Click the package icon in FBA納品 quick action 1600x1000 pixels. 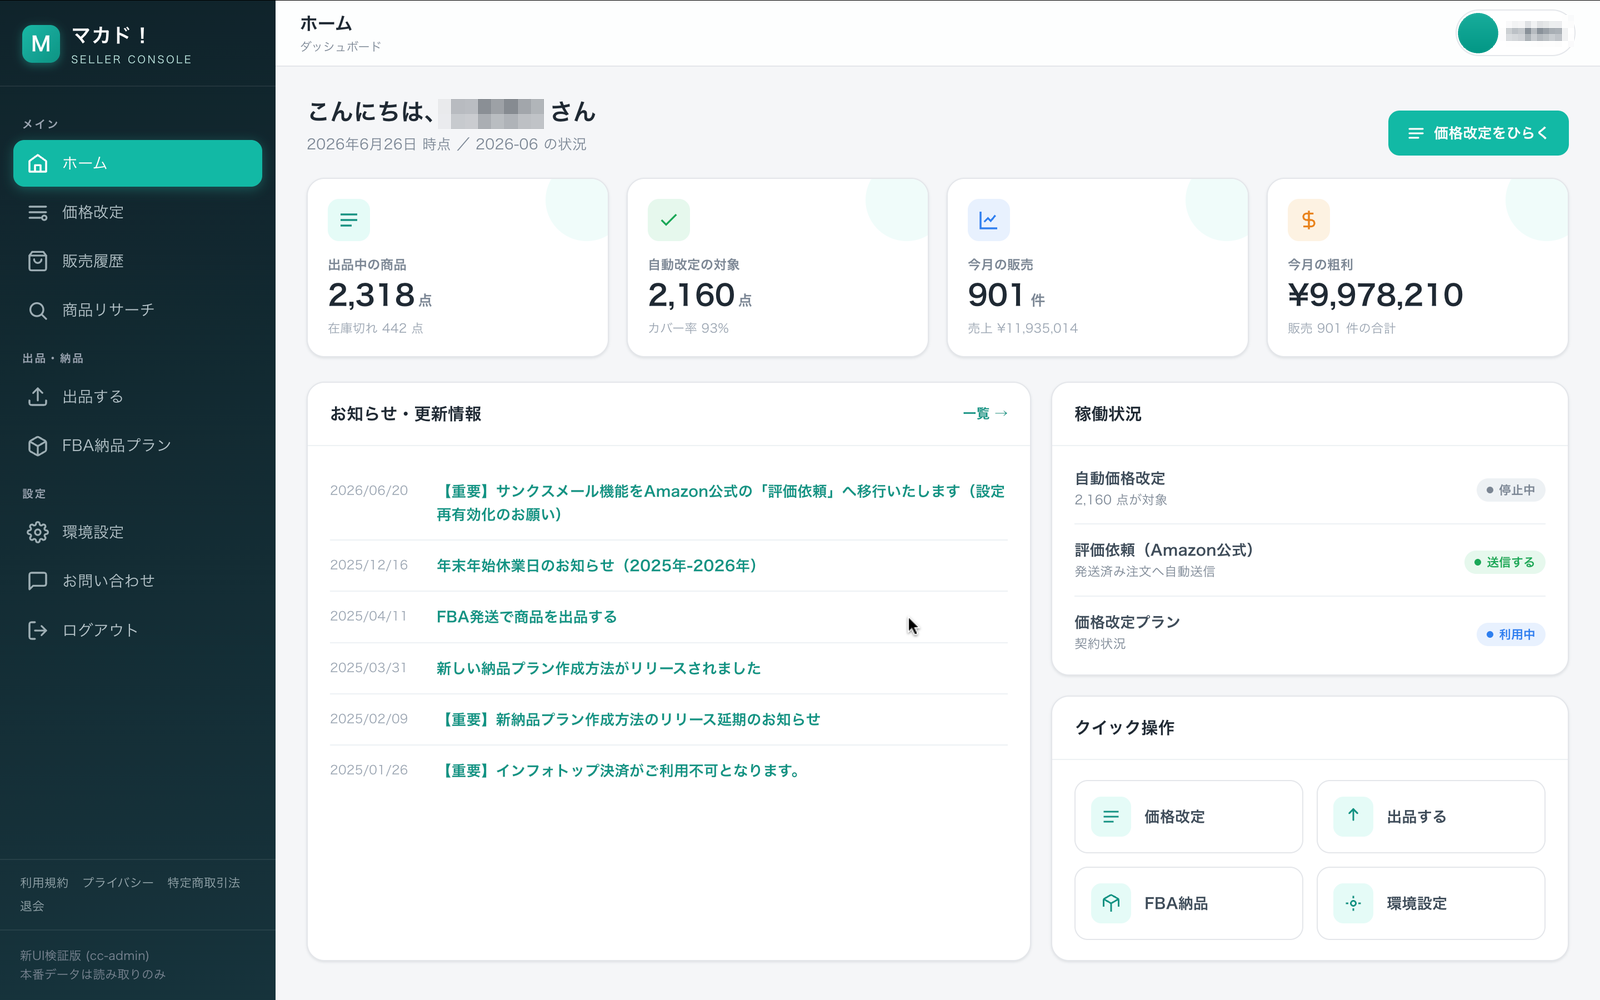coord(1111,903)
